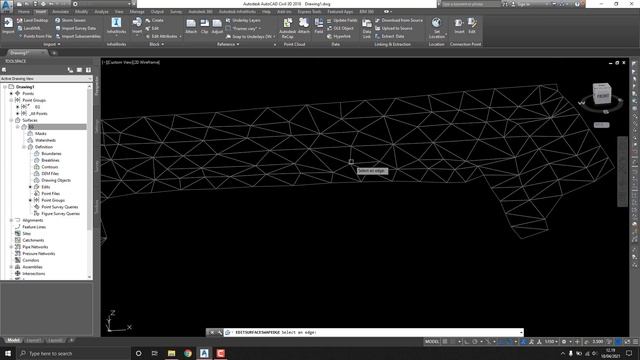Select Corridors in Toolspace
Viewport: 640px width, 360px height.
click(x=31, y=260)
